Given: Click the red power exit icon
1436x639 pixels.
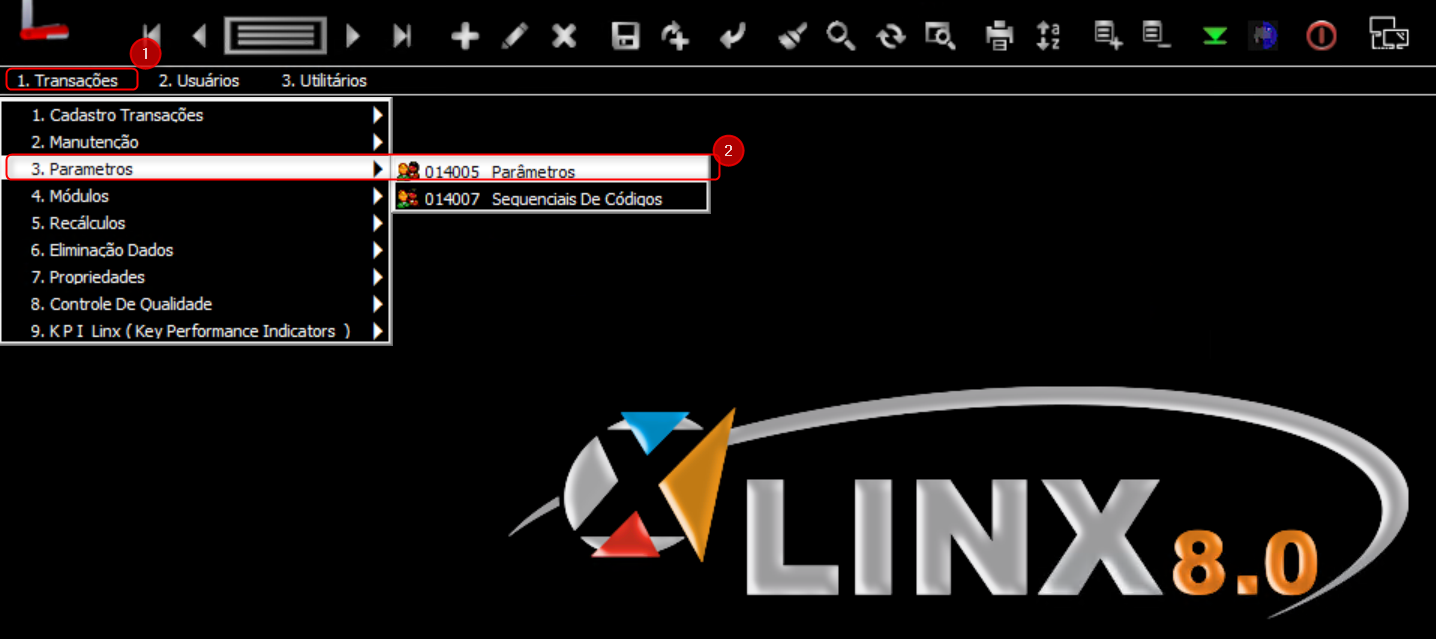Looking at the screenshot, I should 1321,37.
